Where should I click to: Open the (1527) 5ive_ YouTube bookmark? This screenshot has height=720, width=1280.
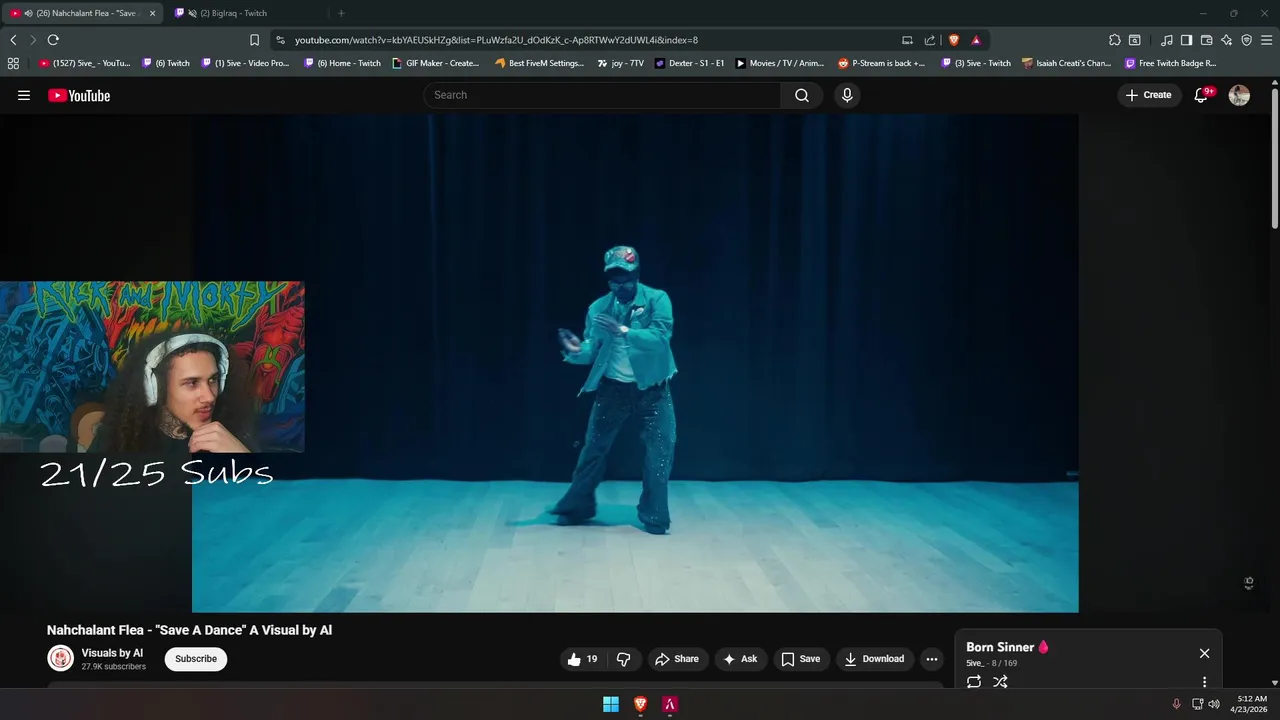(85, 63)
